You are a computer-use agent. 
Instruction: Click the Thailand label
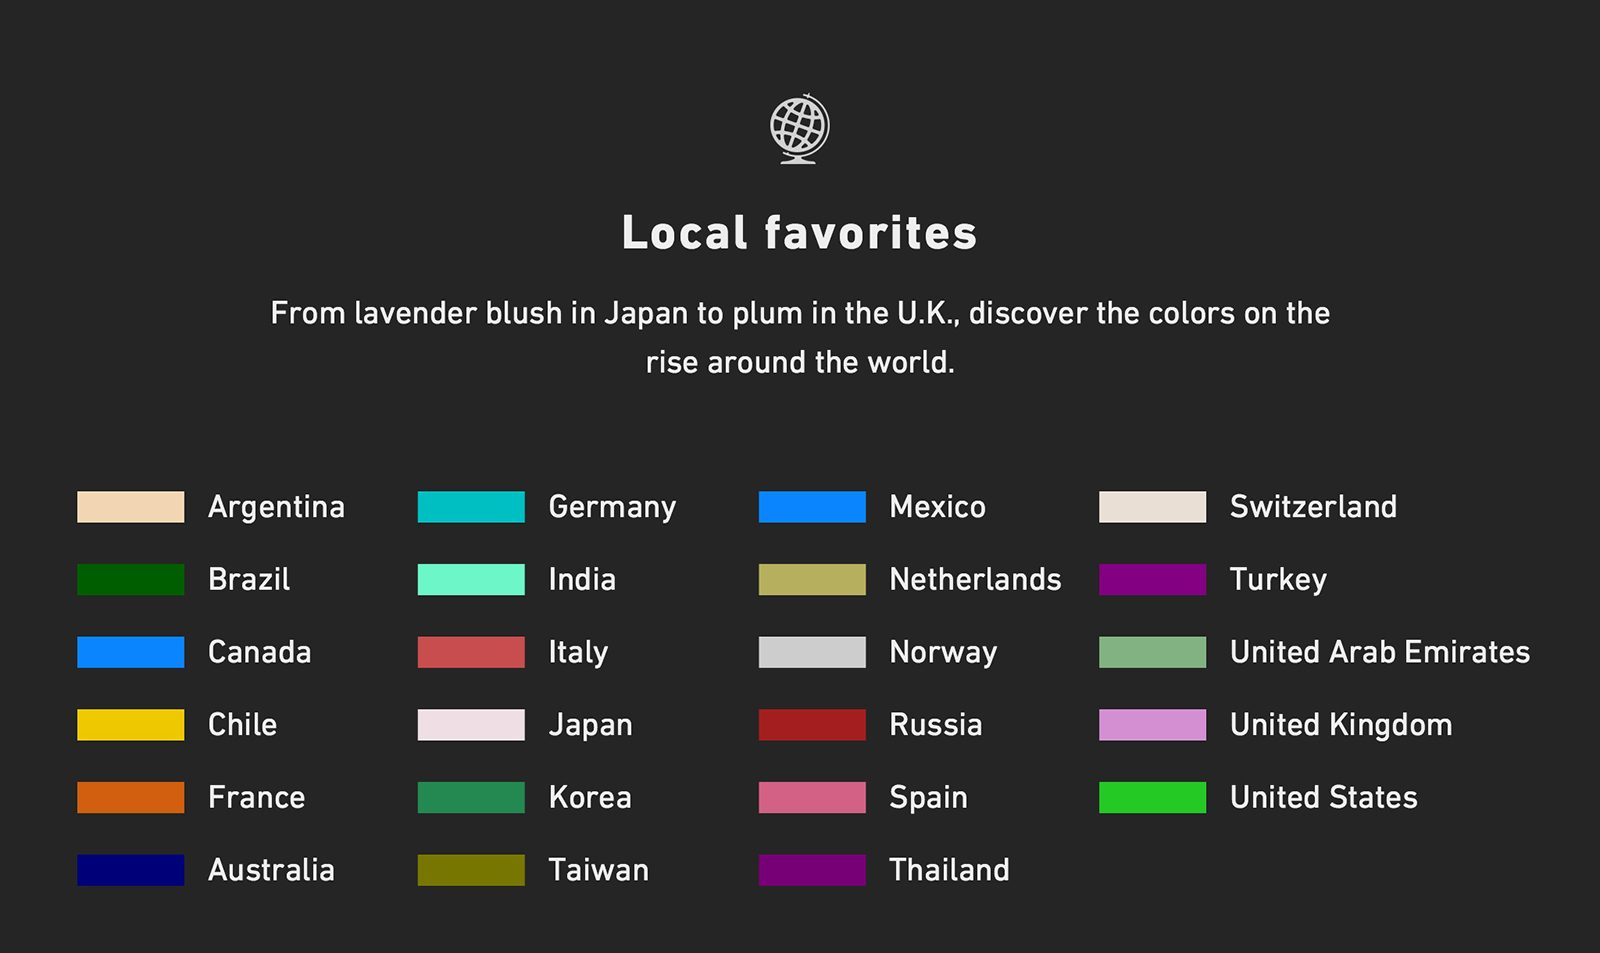pos(949,870)
